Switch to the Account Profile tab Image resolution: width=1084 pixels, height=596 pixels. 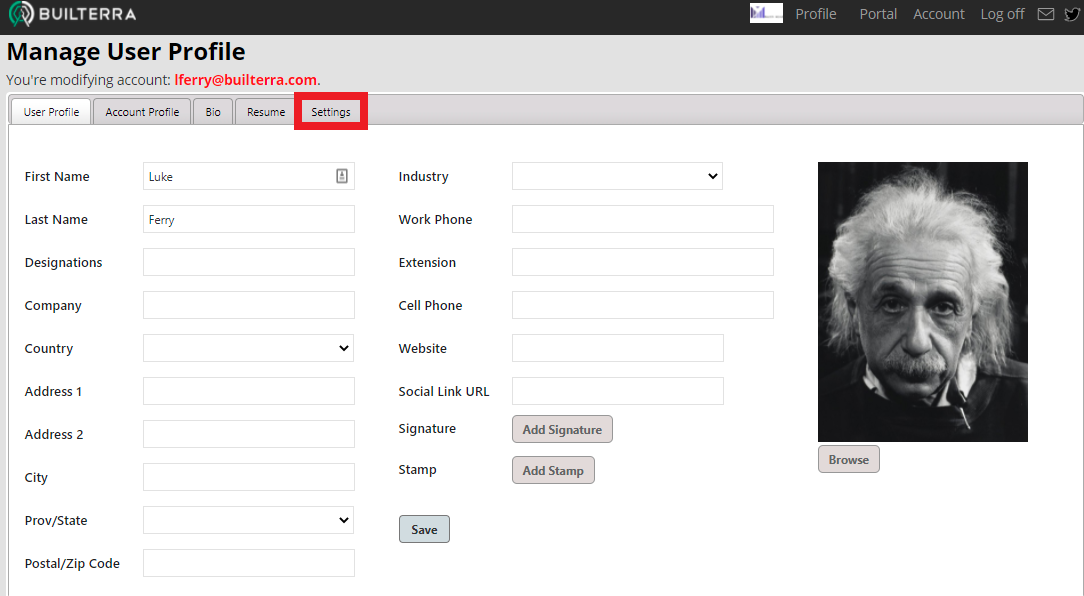142,112
